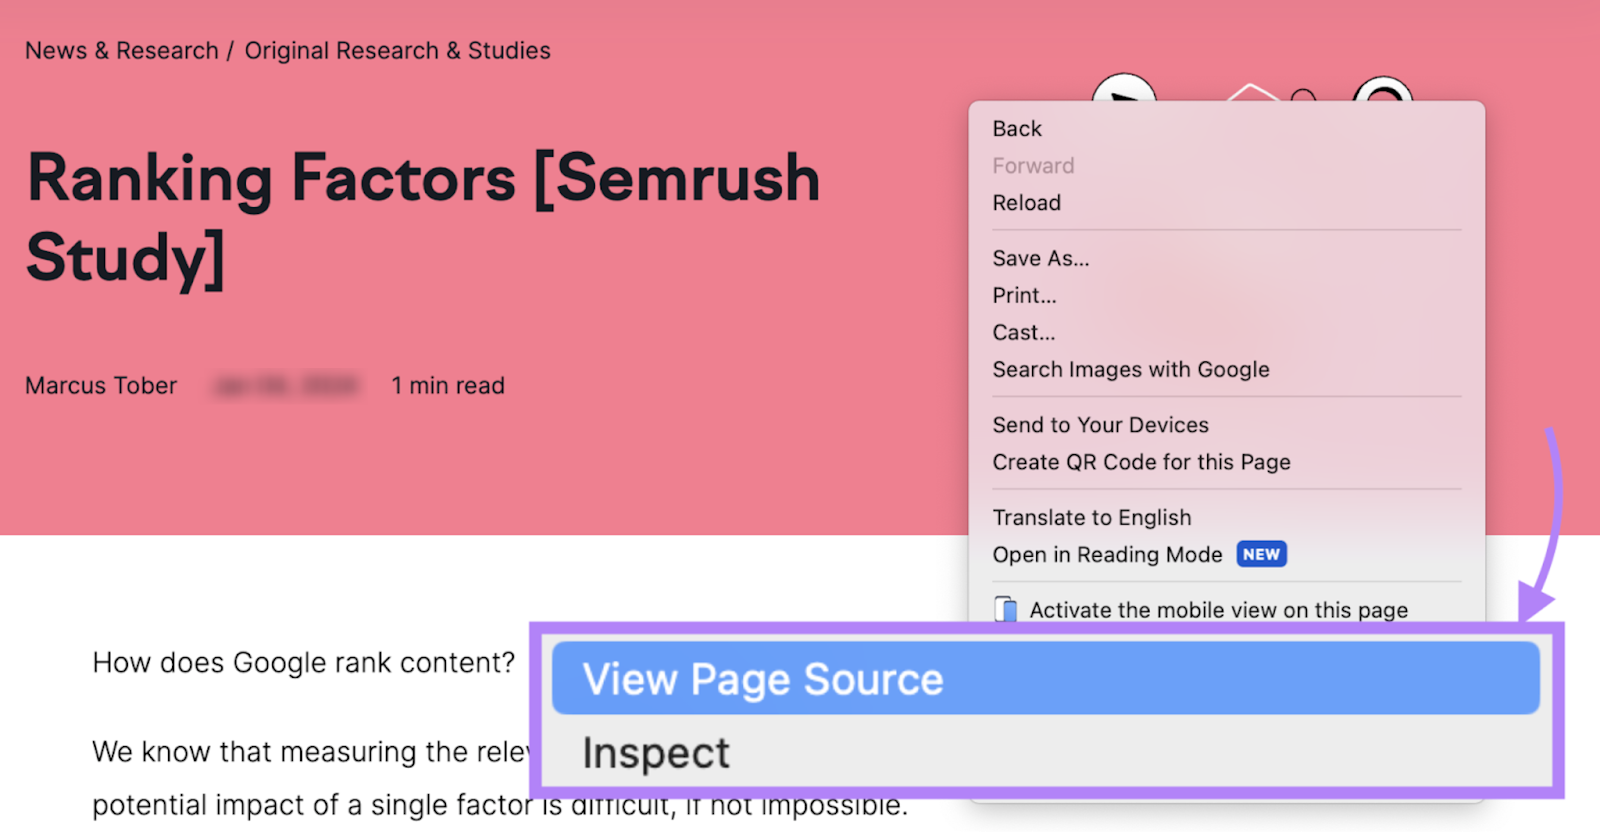
Task: Click "Back" in the context menu
Action: [x=1017, y=128]
